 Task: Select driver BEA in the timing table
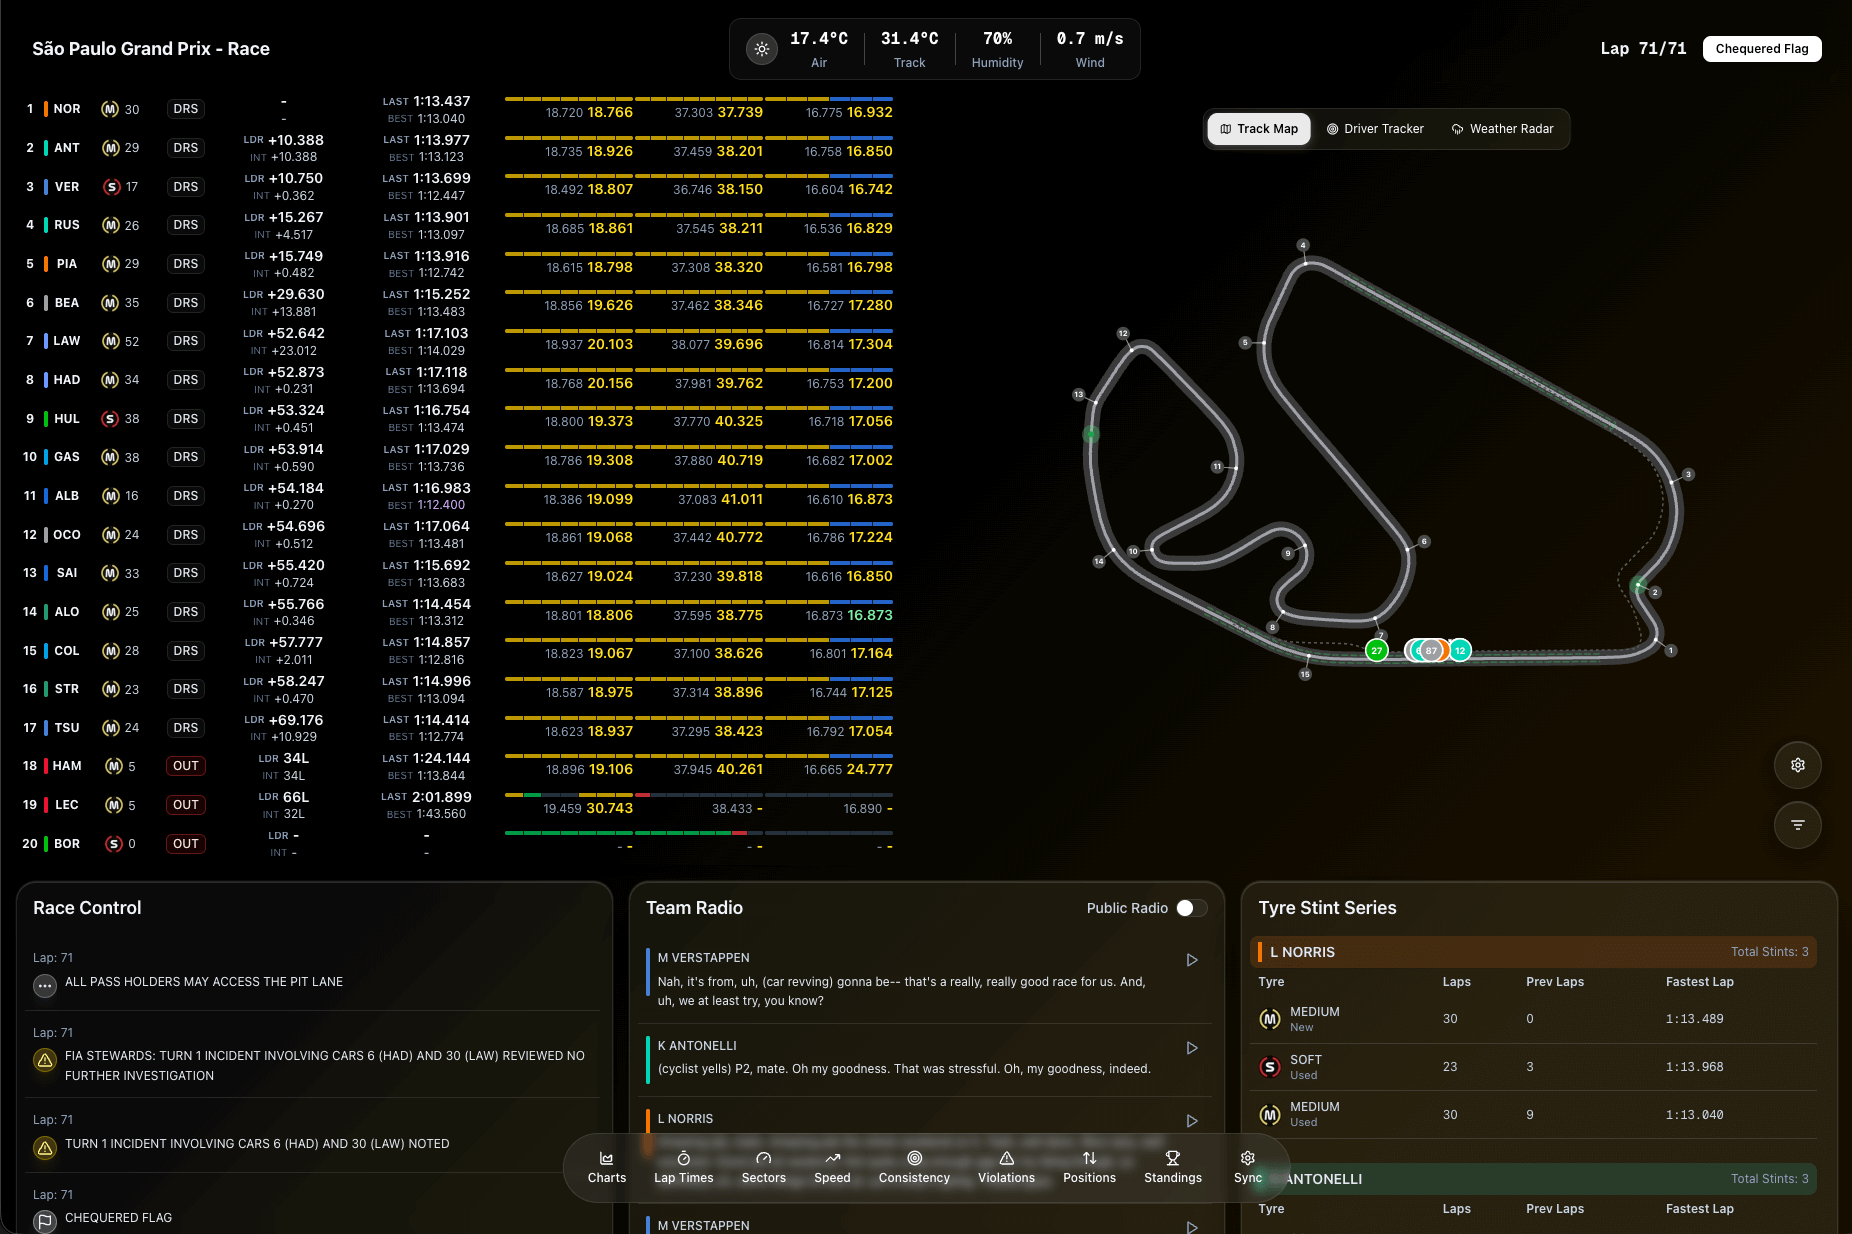coord(67,303)
